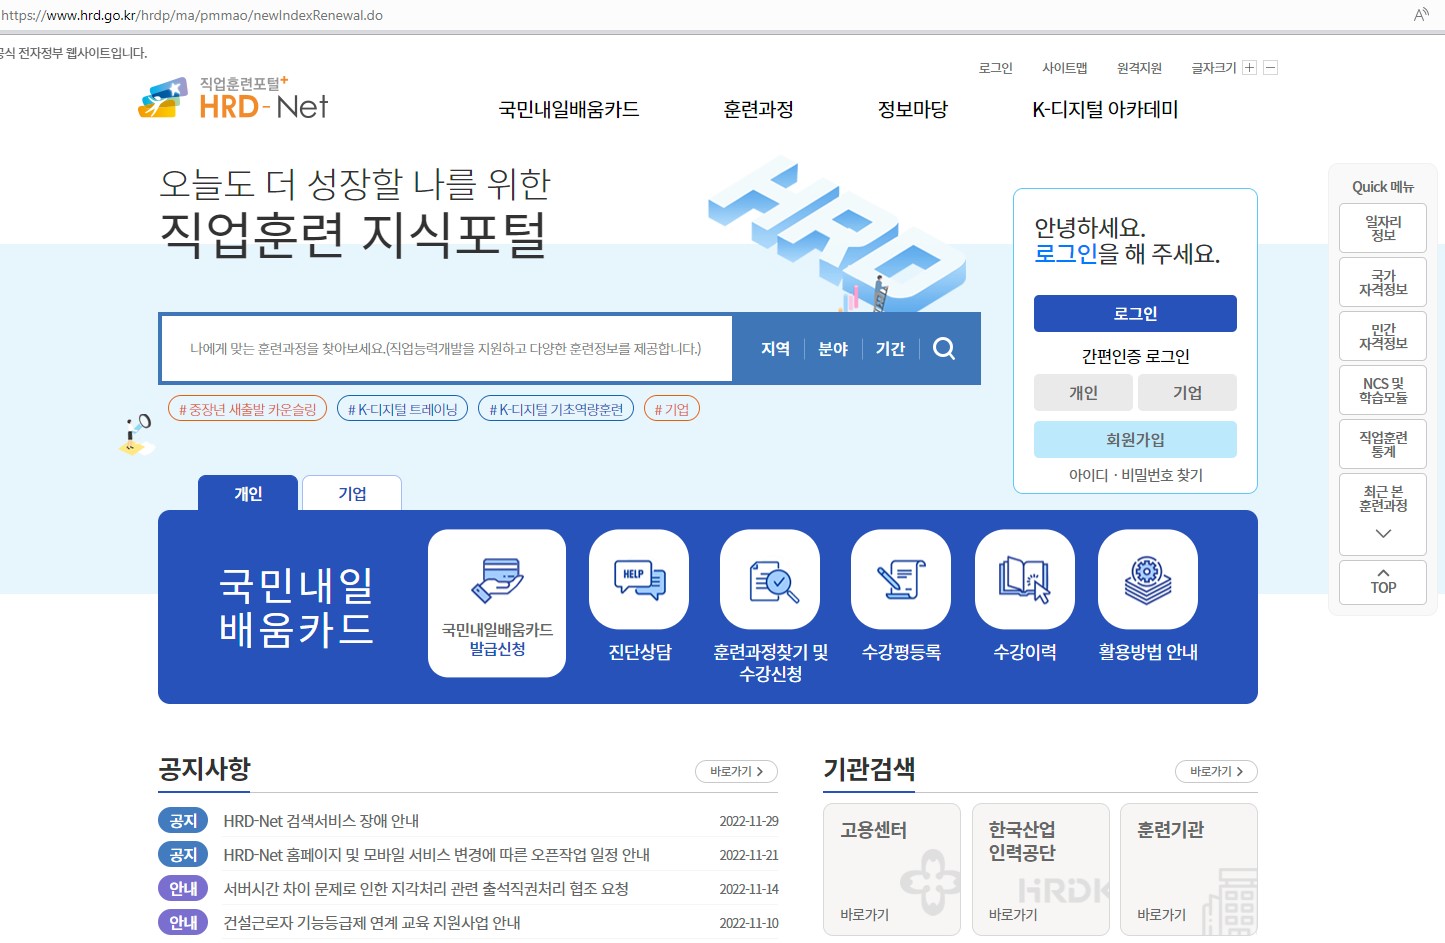Decrease font size with minus icon

pyautogui.click(x=1271, y=68)
